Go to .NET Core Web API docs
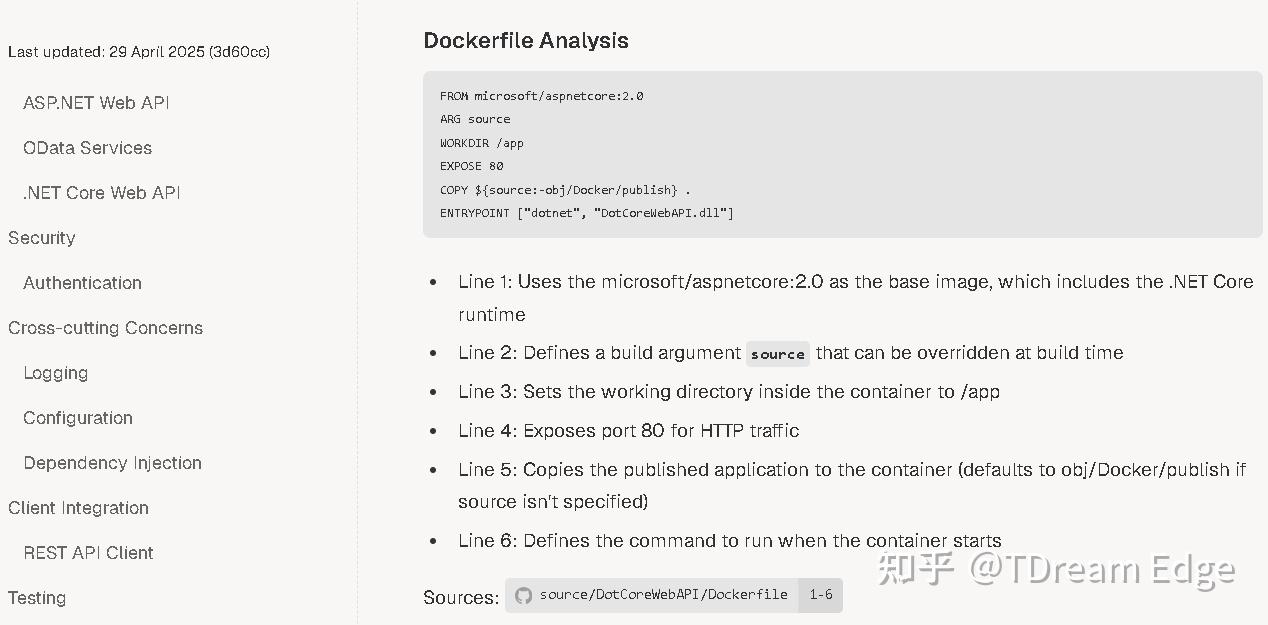This screenshot has width=1268, height=625. (100, 192)
